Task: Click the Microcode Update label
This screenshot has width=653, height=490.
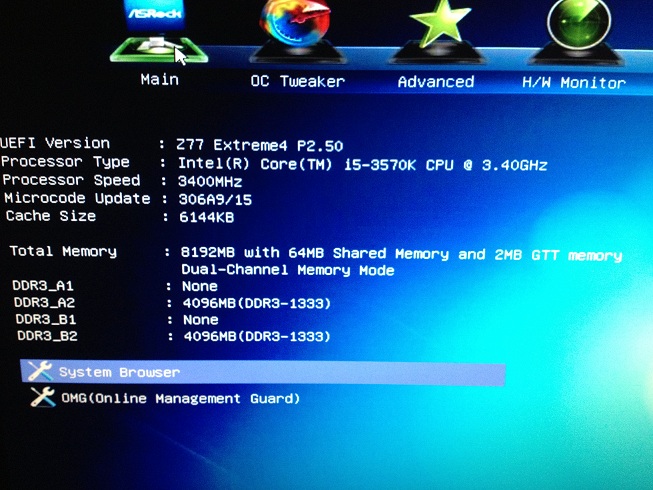Action: [77, 198]
